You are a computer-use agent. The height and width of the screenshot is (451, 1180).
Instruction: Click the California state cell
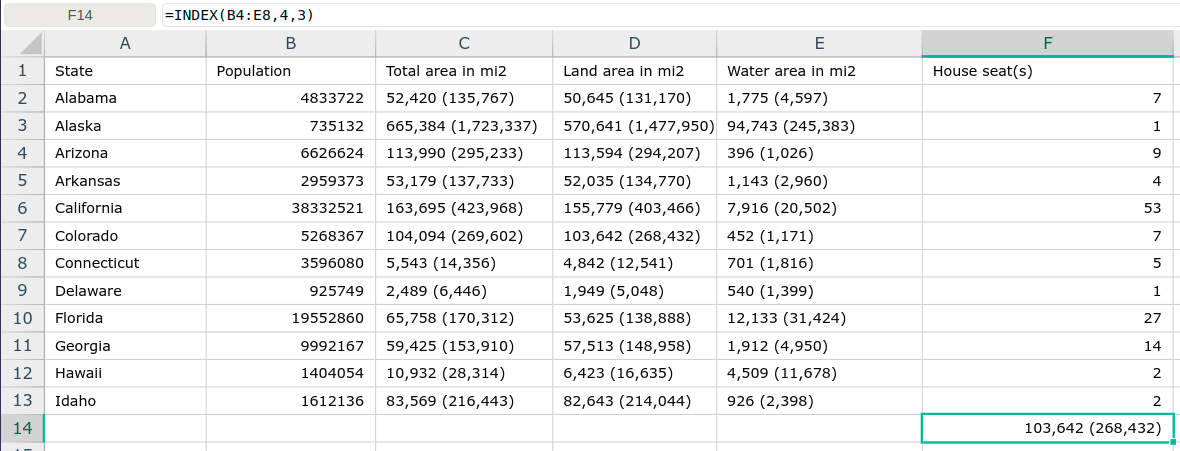click(126, 209)
